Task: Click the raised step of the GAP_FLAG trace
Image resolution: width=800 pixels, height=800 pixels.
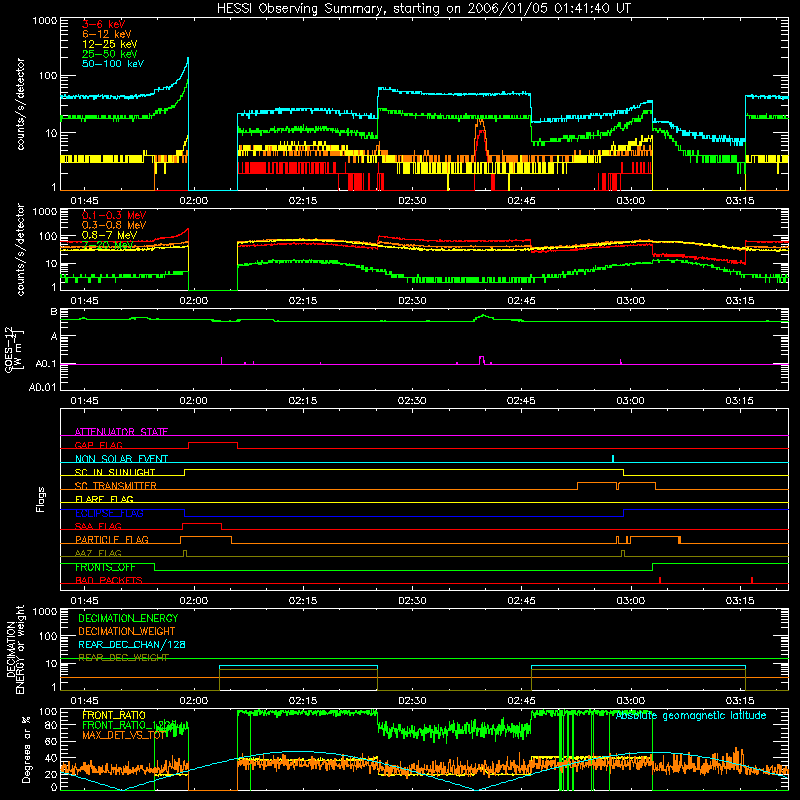Action: 213,443
